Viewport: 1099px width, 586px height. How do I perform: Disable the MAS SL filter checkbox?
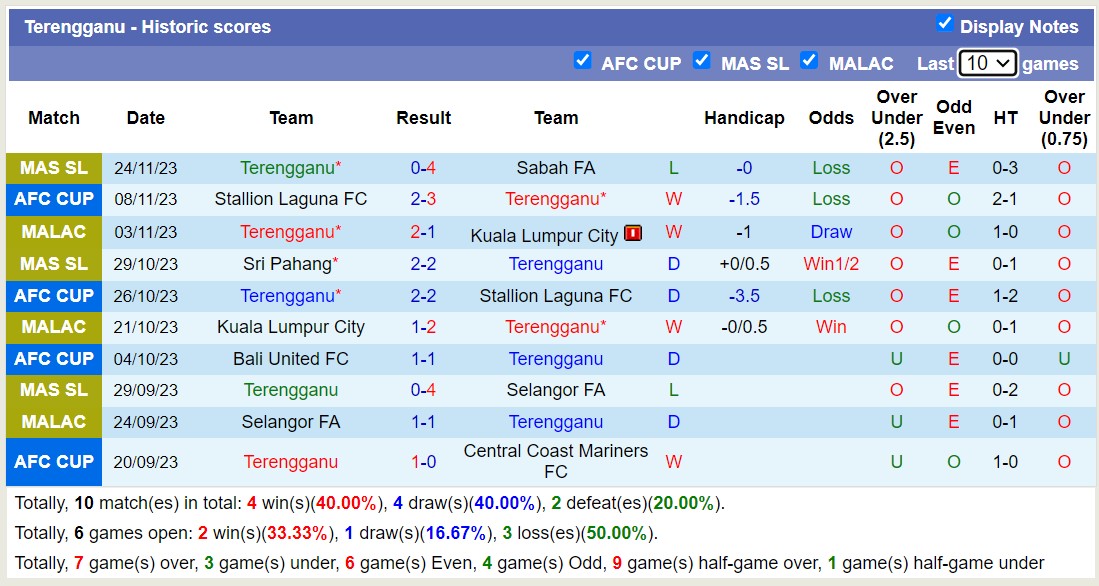pyautogui.click(x=702, y=61)
